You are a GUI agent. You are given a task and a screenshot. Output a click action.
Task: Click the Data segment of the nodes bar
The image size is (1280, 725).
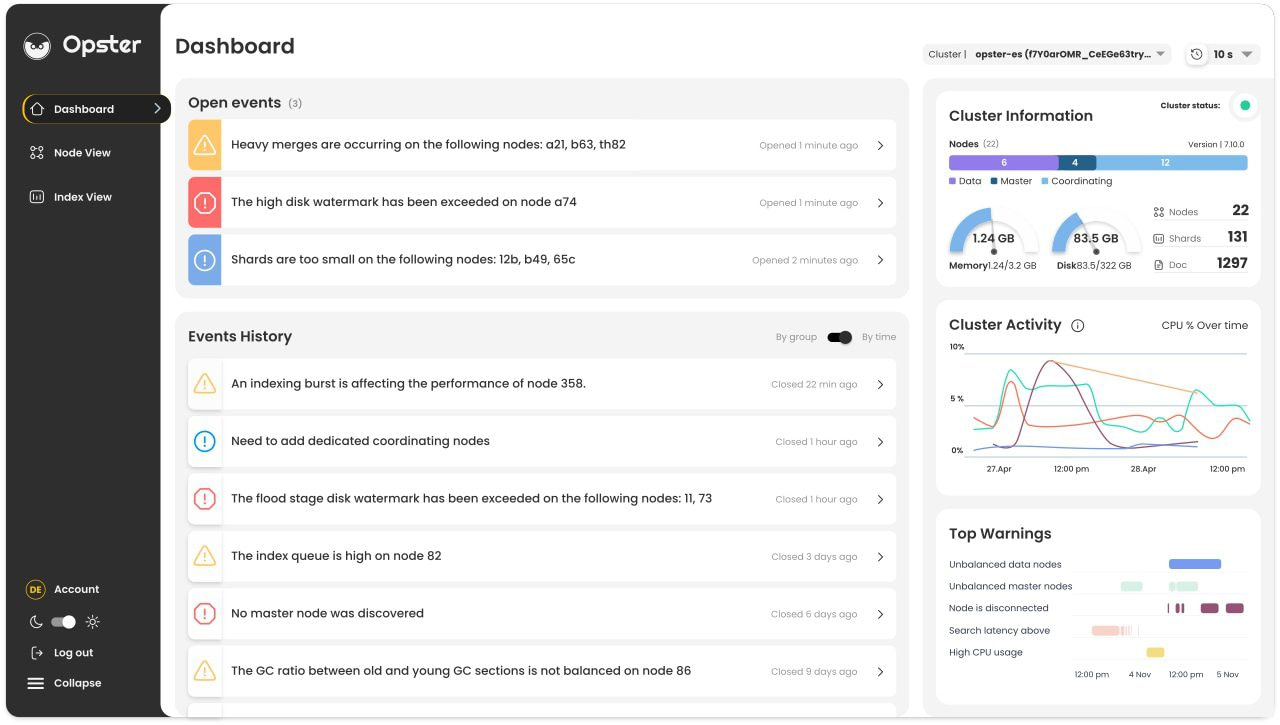tap(1003, 162)
